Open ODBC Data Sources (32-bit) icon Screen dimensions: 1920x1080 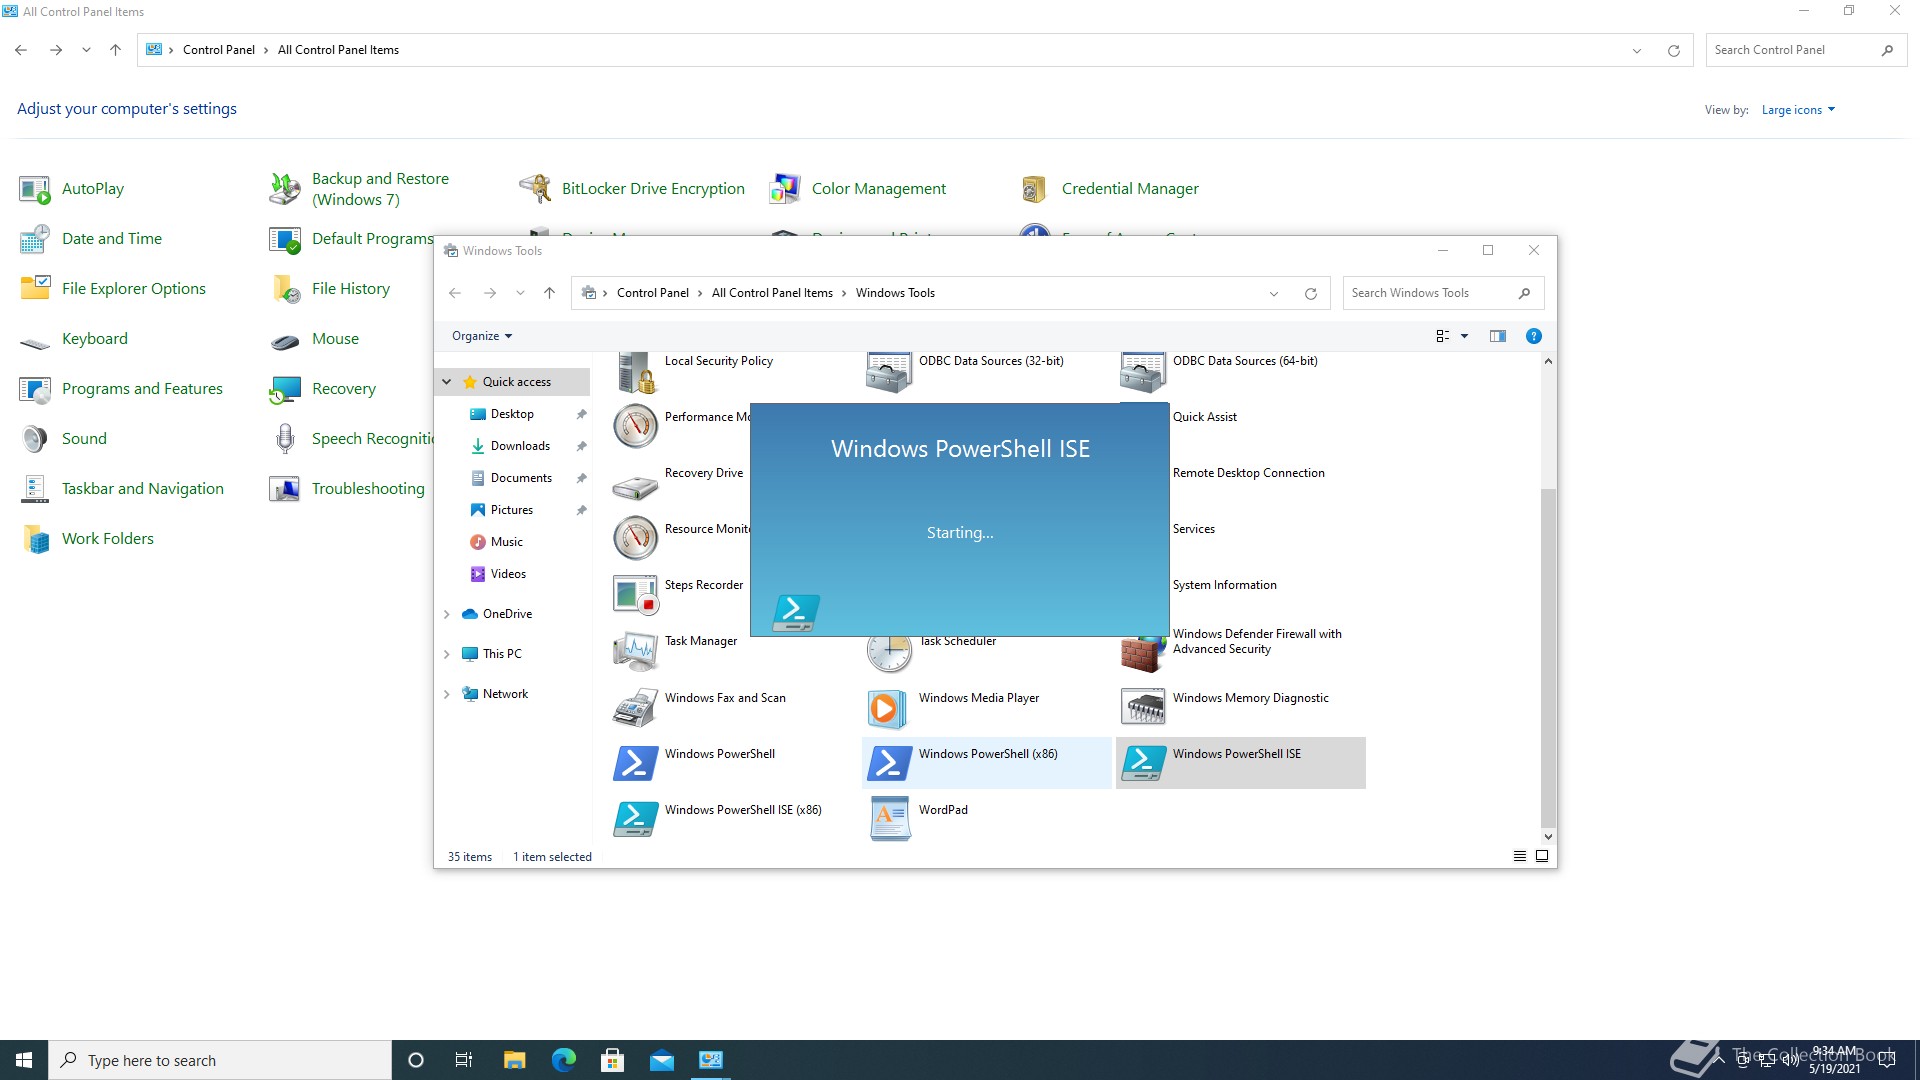[889, 372]
